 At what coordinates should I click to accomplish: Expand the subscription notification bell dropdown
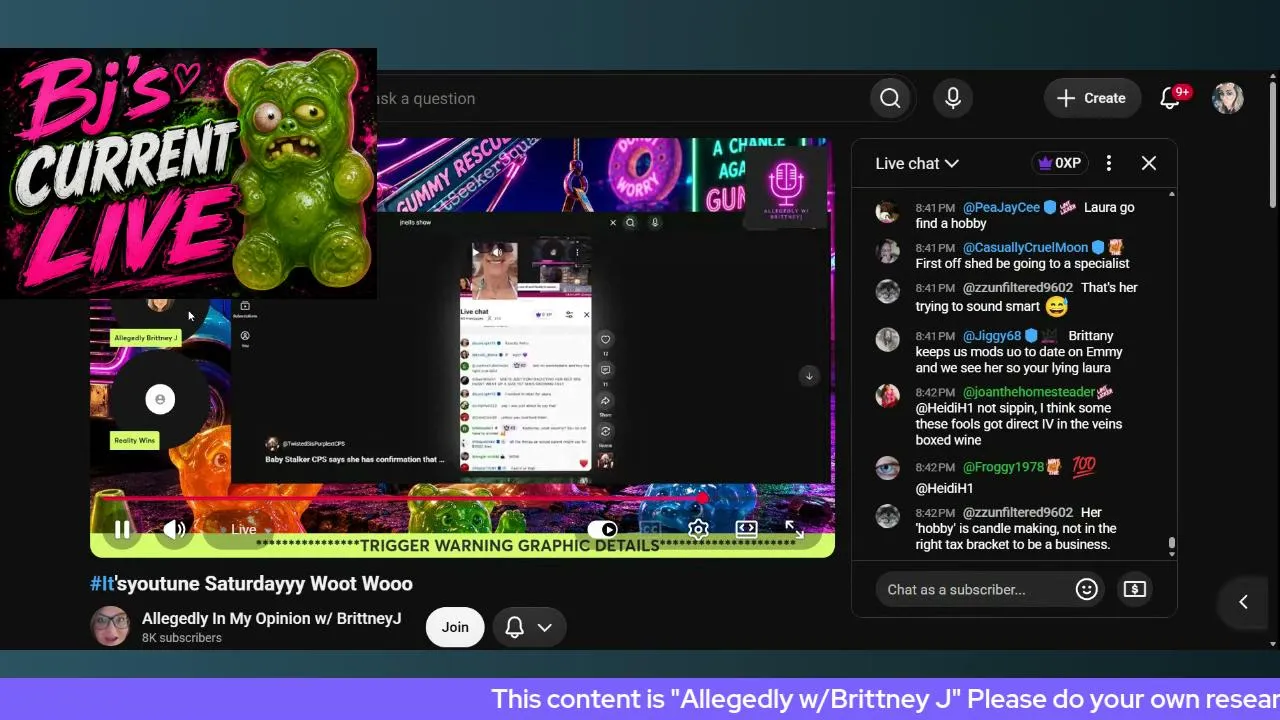coord(530,627)
